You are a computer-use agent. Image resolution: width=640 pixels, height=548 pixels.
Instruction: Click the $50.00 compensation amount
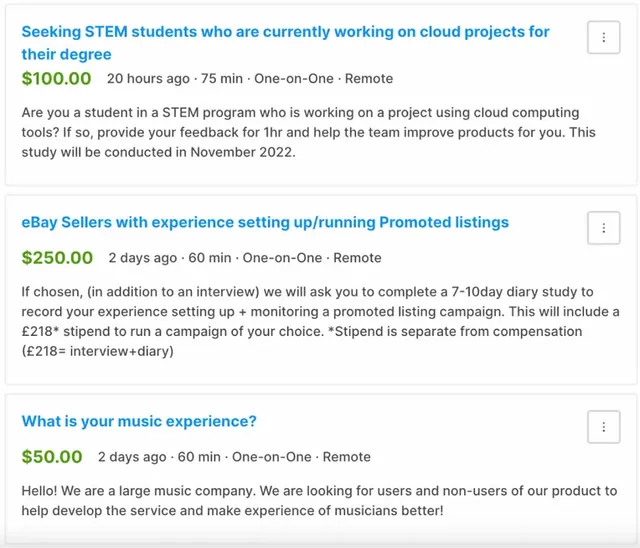[x=52, y=457]
